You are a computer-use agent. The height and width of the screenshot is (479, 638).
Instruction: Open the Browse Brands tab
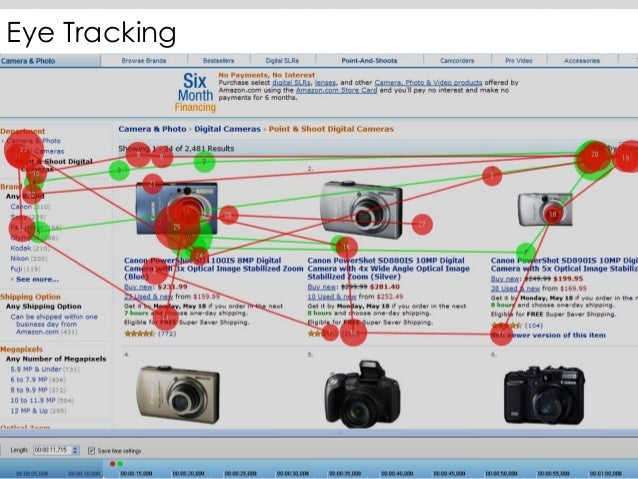(144, 61)
